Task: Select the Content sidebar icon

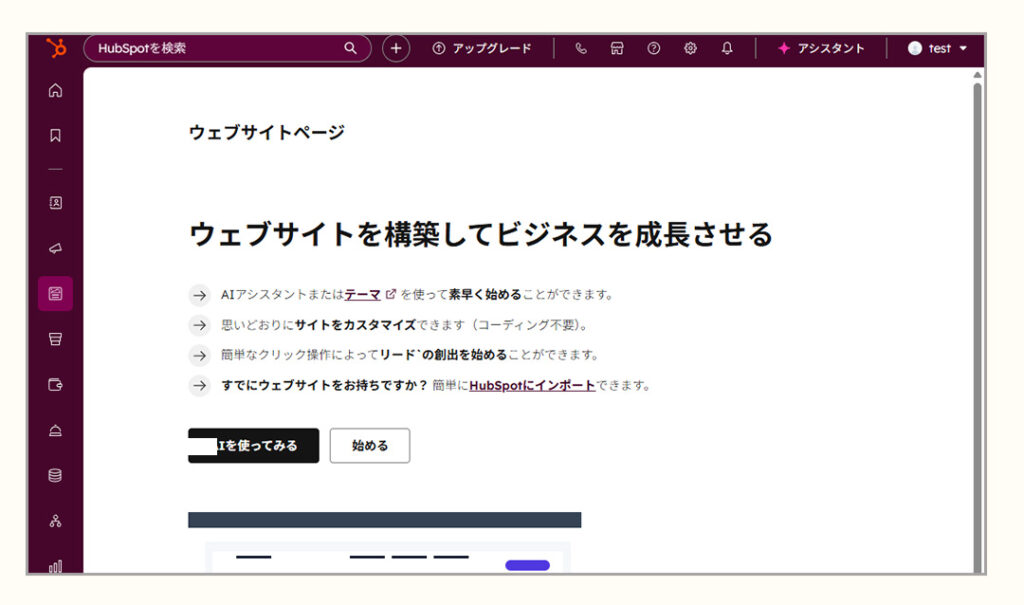Action: pyautogui.click(x=56, y=294)
